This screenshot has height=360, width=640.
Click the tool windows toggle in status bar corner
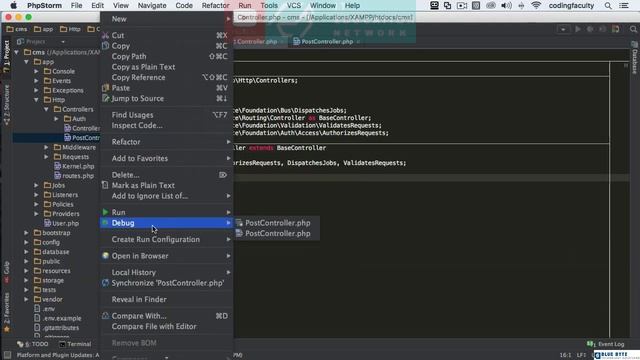click(x=7, y=355)
